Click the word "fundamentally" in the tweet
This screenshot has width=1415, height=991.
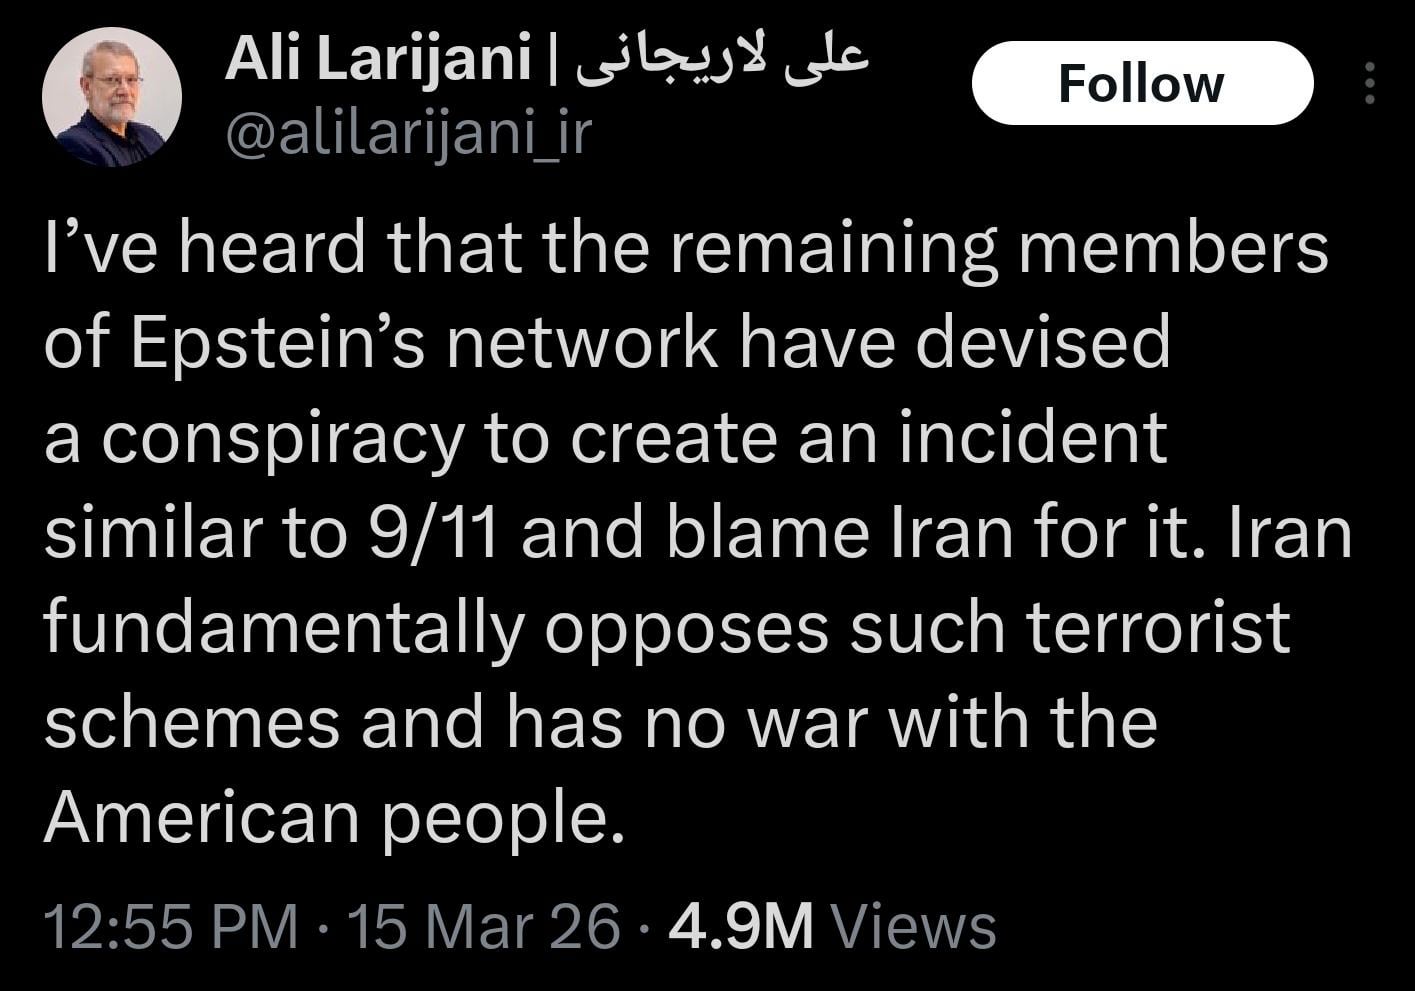coord(283,628)
